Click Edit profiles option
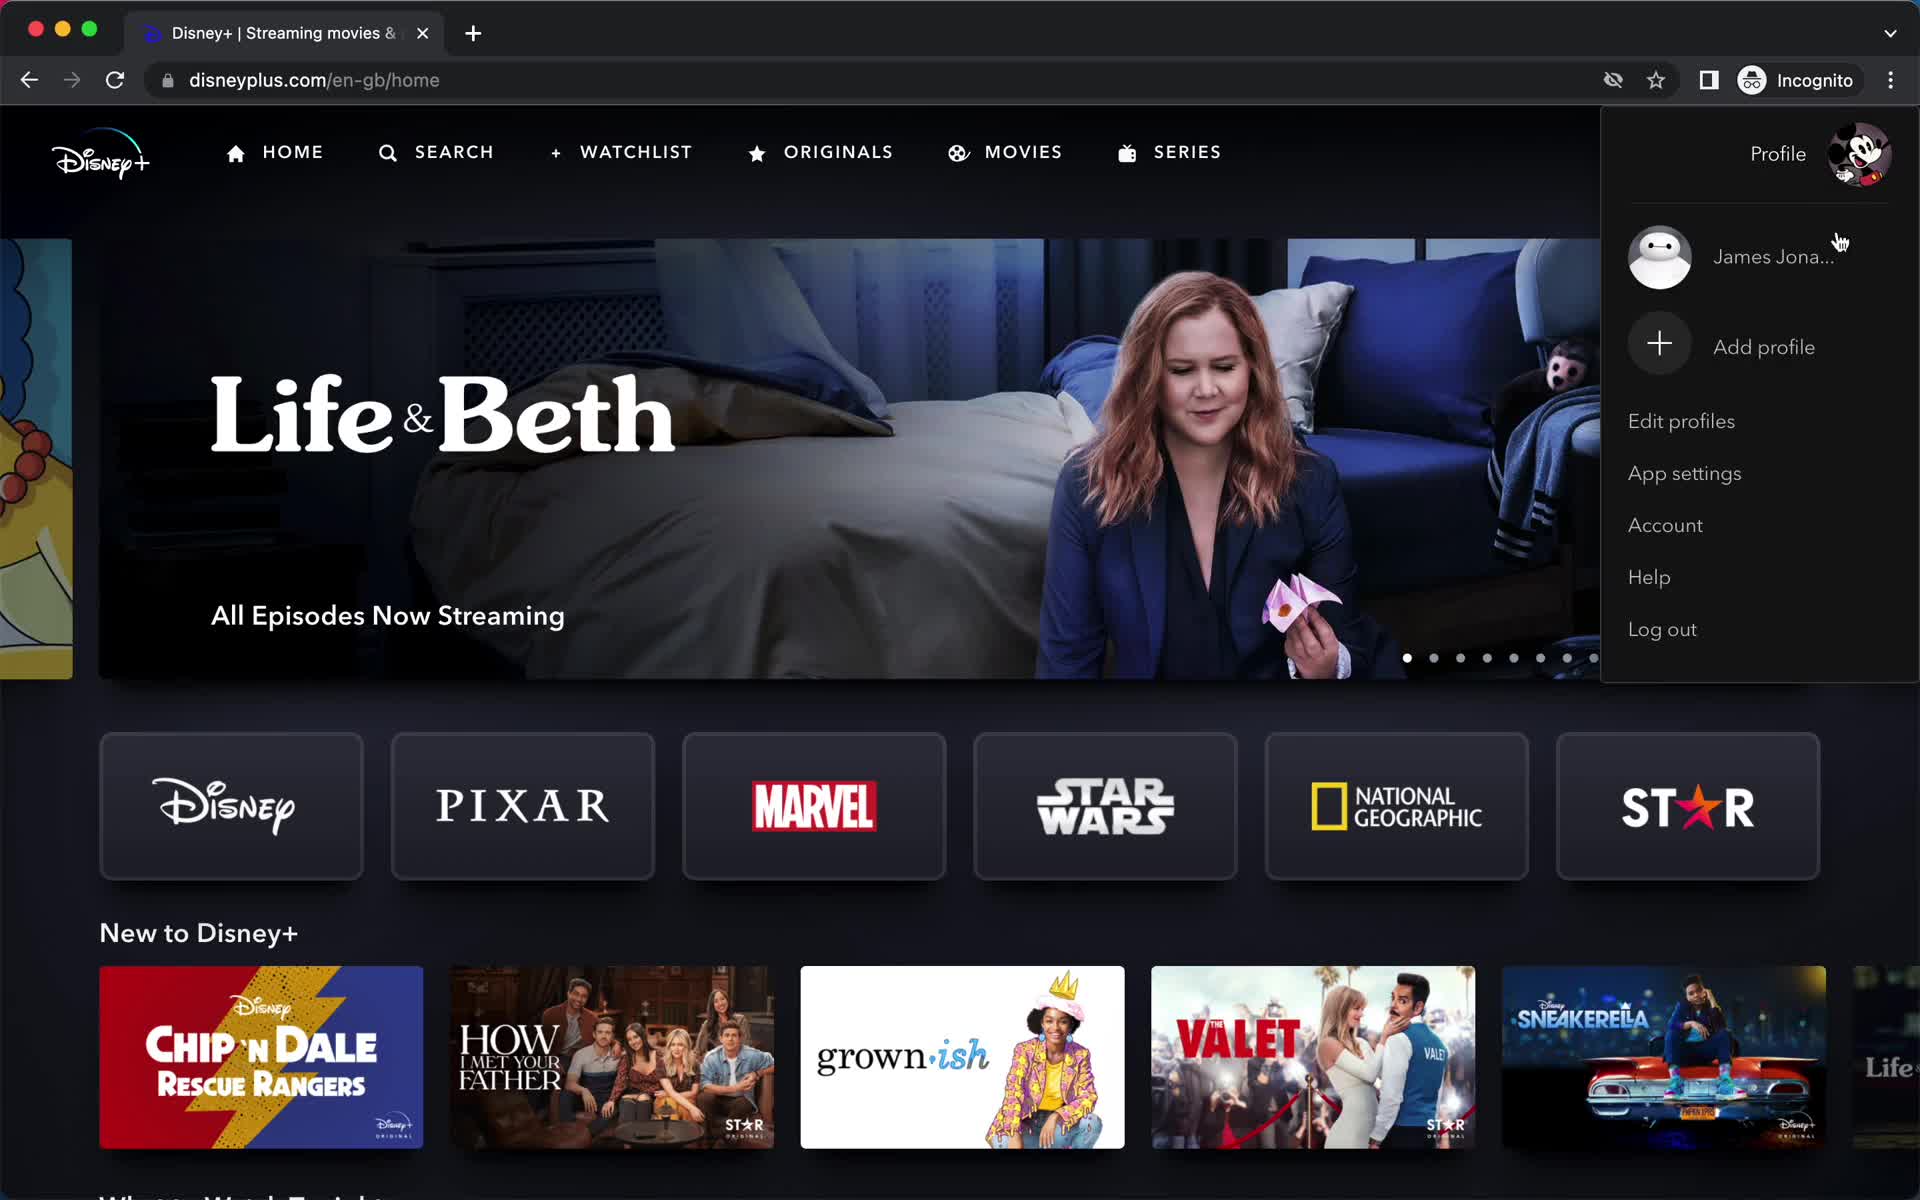 click(1681, 420)
